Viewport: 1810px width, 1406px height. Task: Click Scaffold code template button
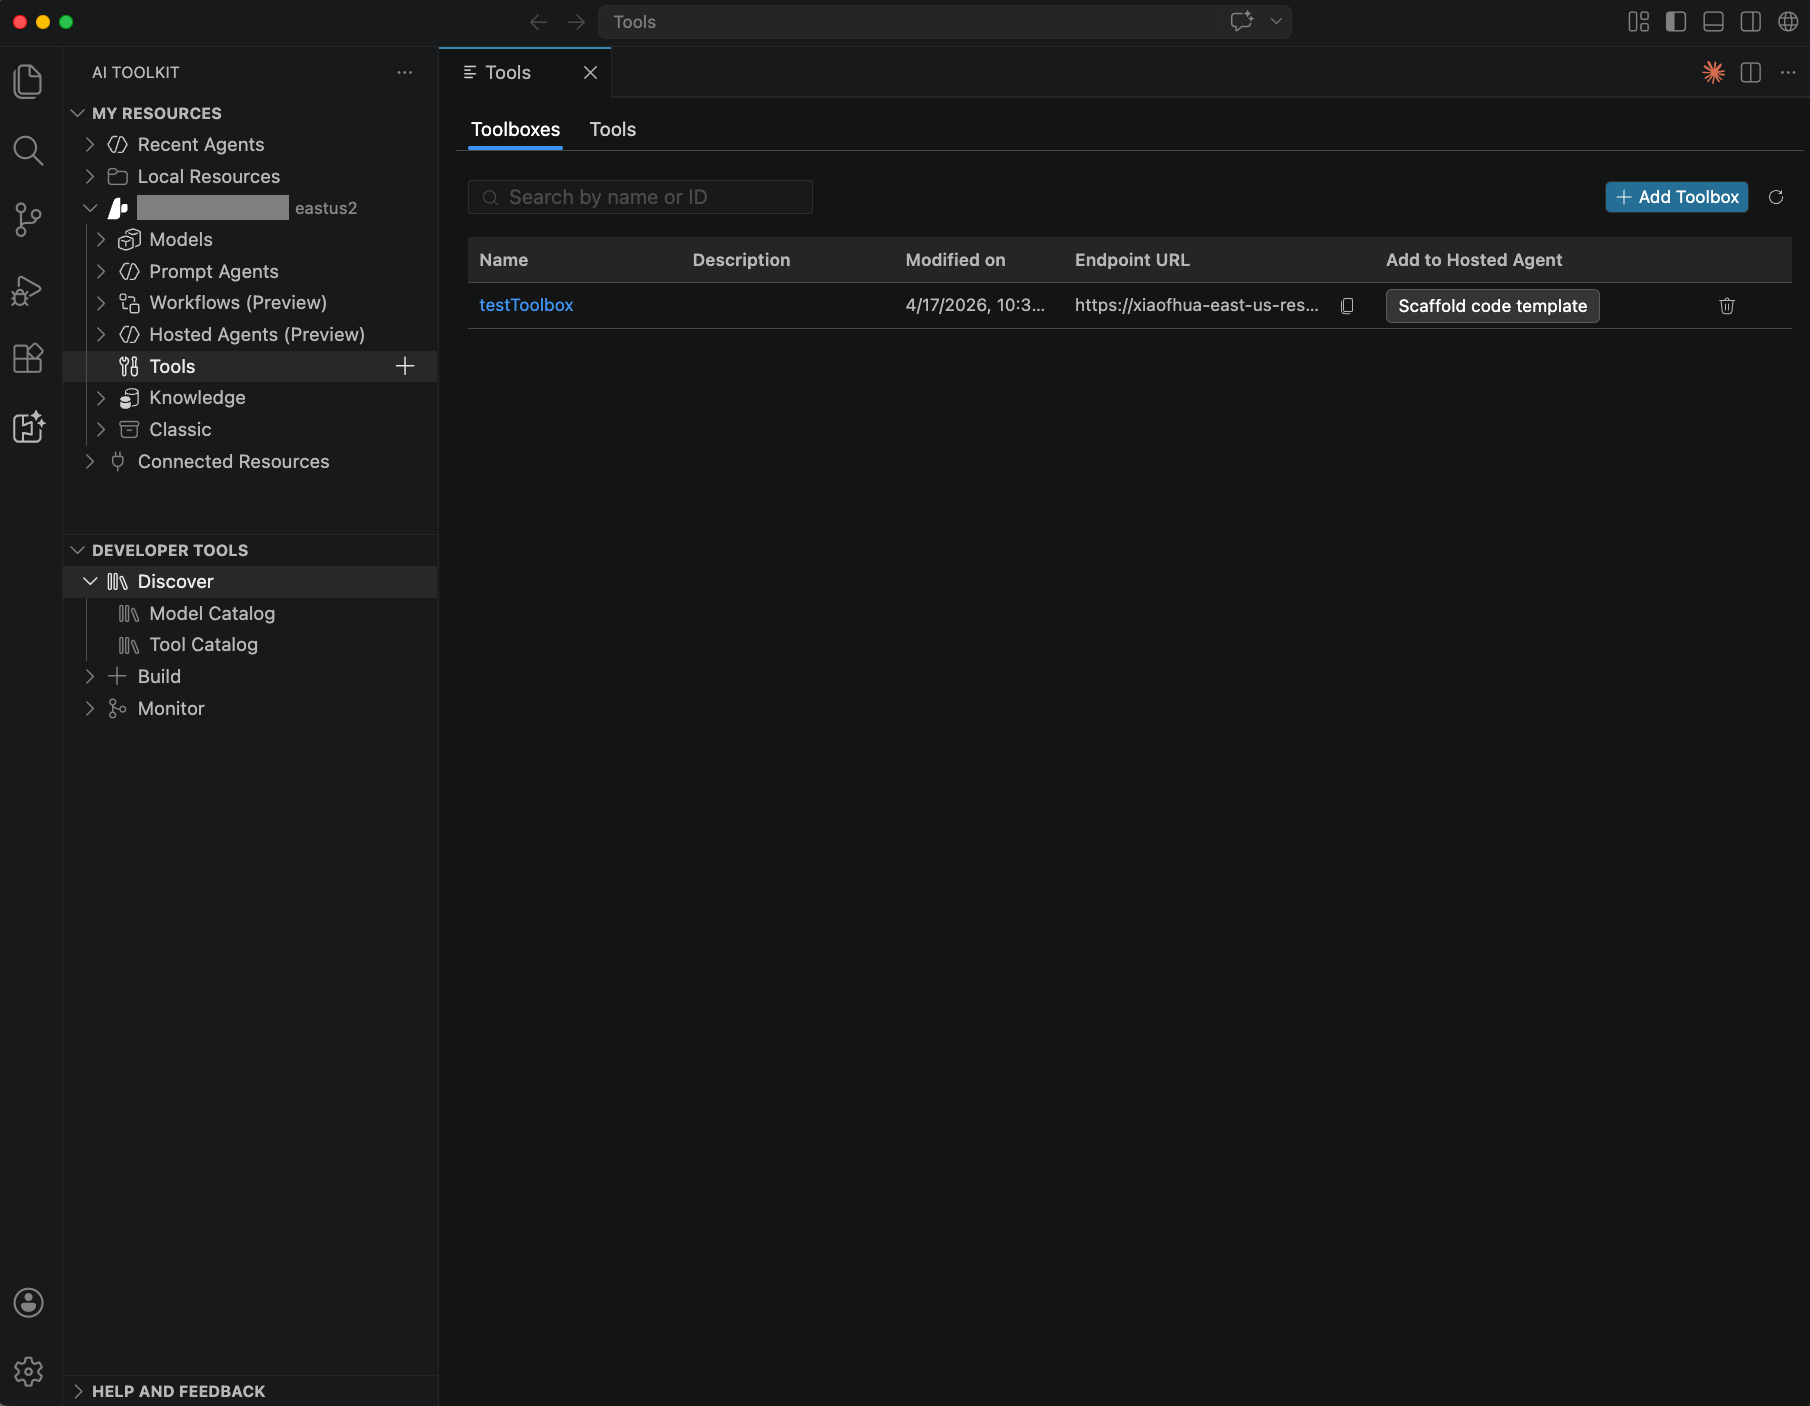[x=1492, y=306]
